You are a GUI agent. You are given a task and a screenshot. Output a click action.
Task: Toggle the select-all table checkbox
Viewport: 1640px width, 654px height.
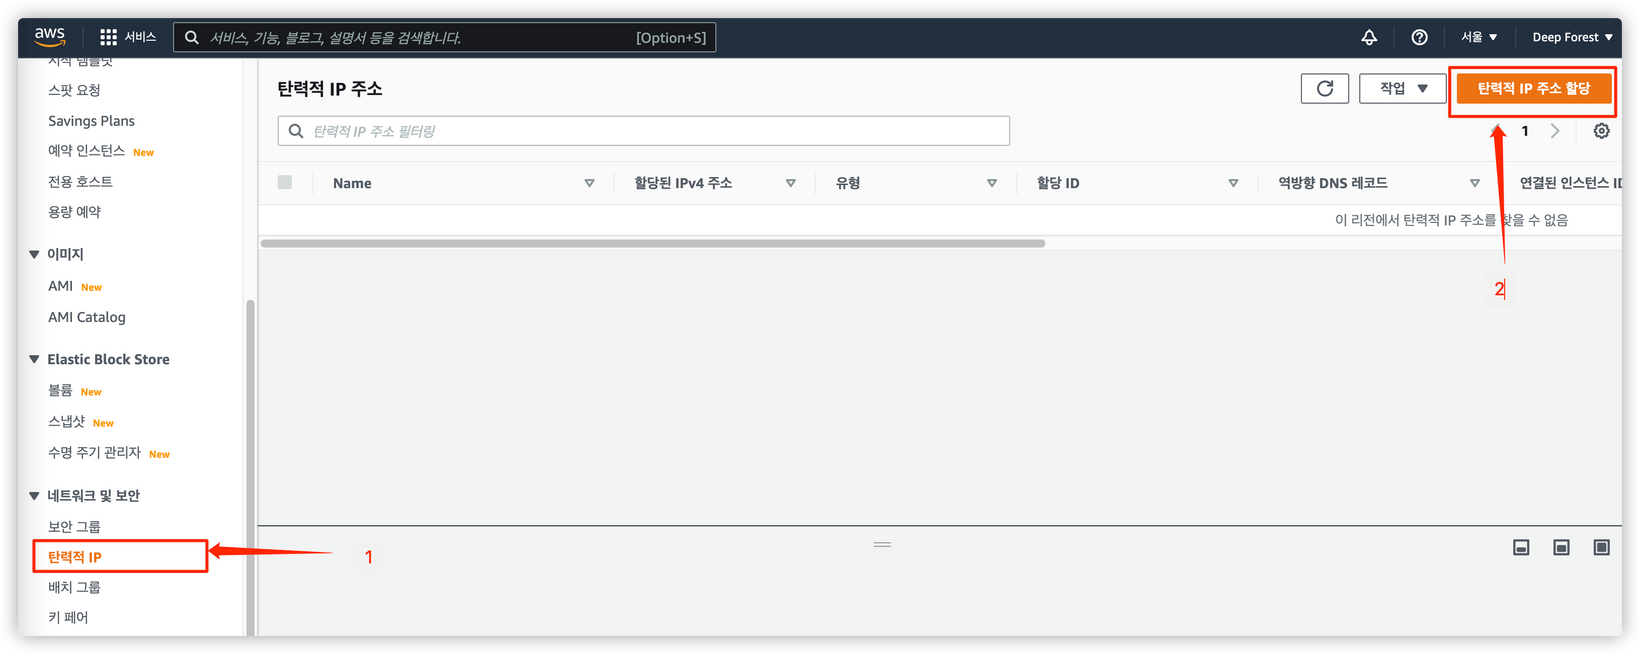(285, 182)
